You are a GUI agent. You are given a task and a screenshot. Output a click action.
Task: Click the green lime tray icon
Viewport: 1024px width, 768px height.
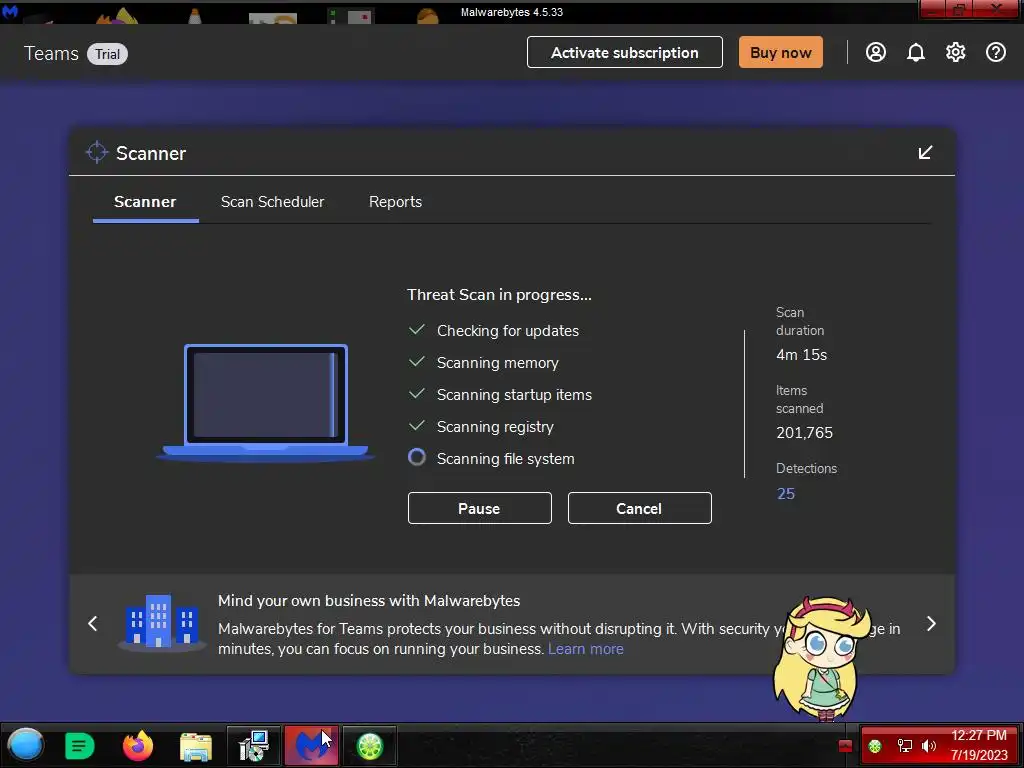tap(875, 746)
